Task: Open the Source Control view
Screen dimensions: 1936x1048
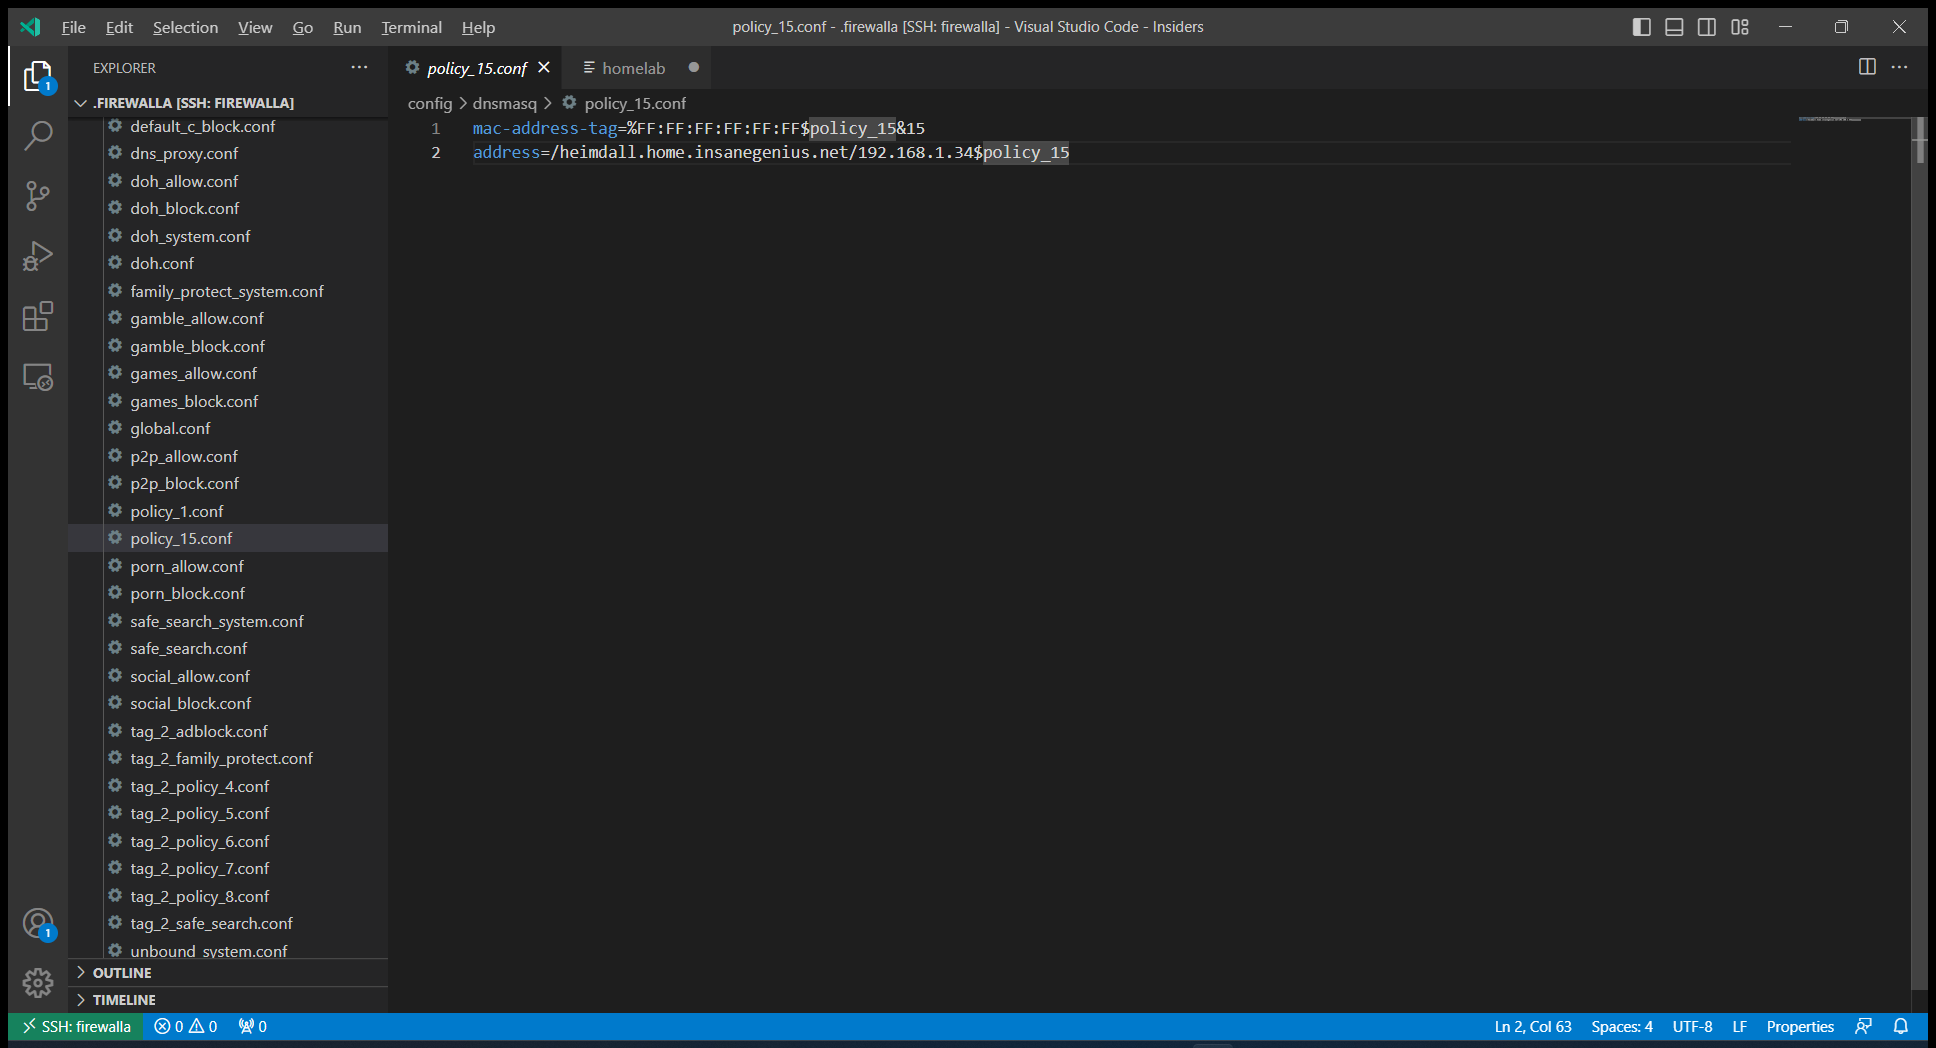Action: click(38, 196)
